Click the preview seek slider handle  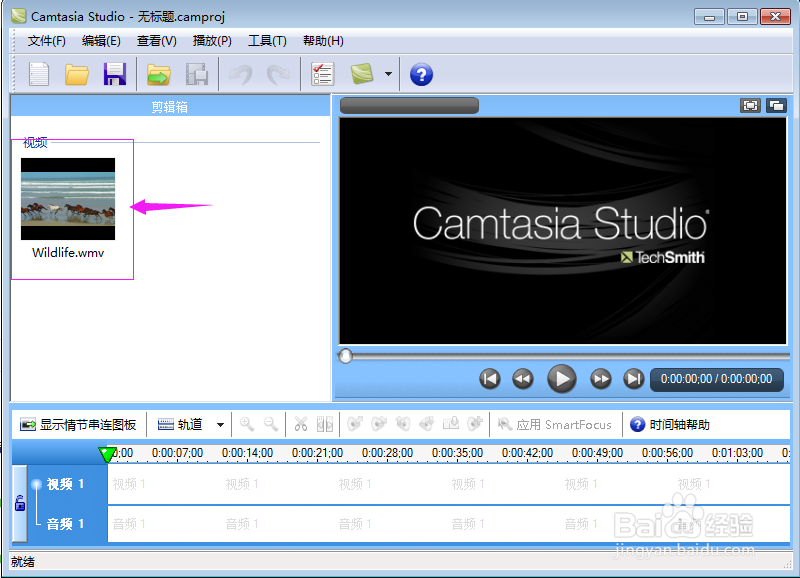[345, 356]
